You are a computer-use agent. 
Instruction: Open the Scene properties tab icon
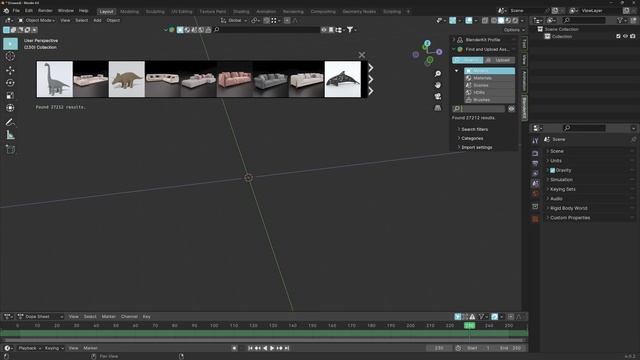tap(535, 184)
